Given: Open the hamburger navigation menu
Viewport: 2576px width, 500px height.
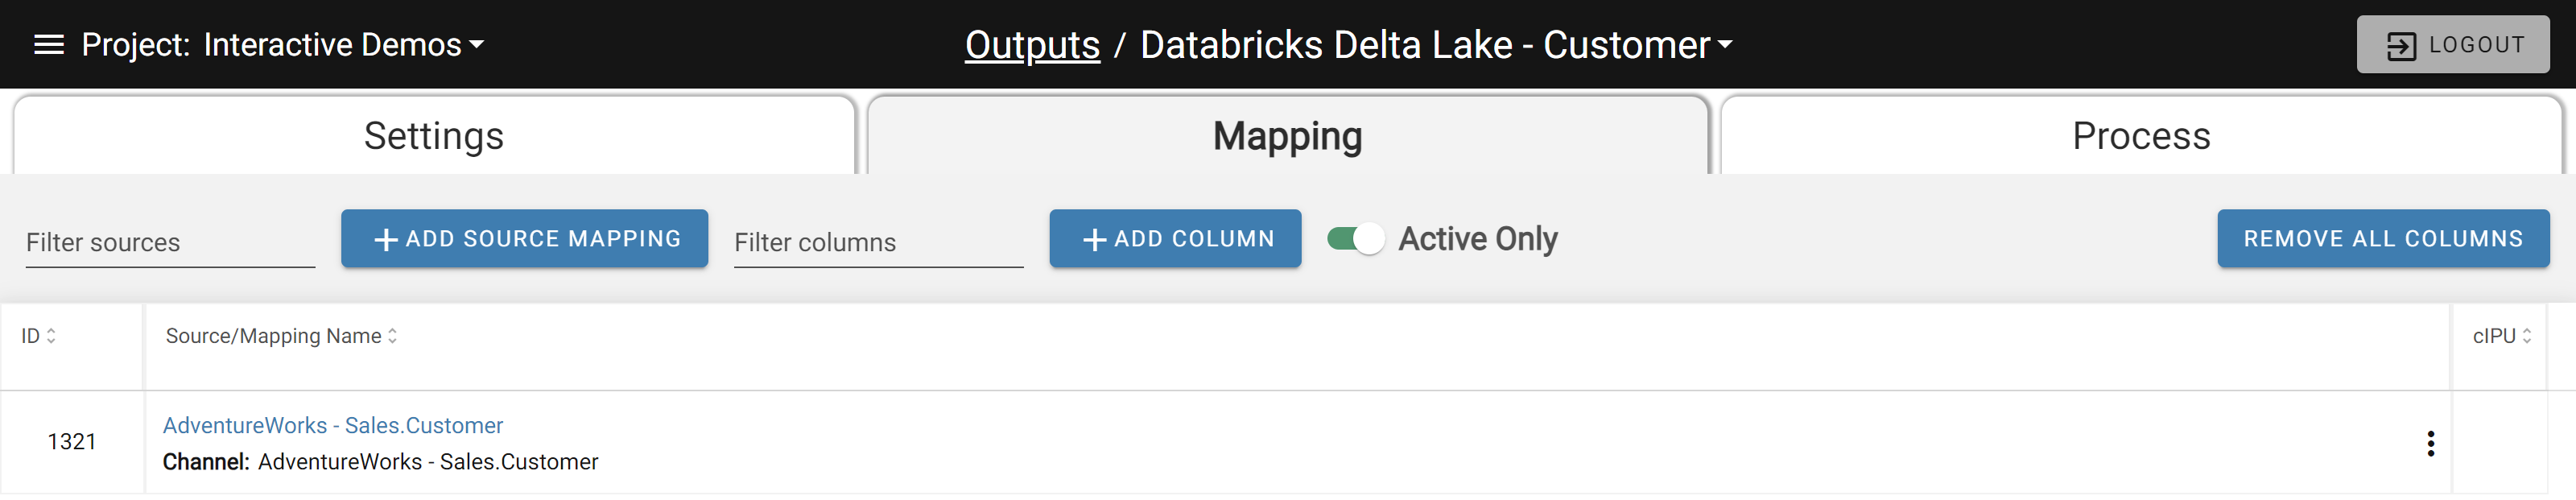Looking at the screenshot, I should coord(47,43).
